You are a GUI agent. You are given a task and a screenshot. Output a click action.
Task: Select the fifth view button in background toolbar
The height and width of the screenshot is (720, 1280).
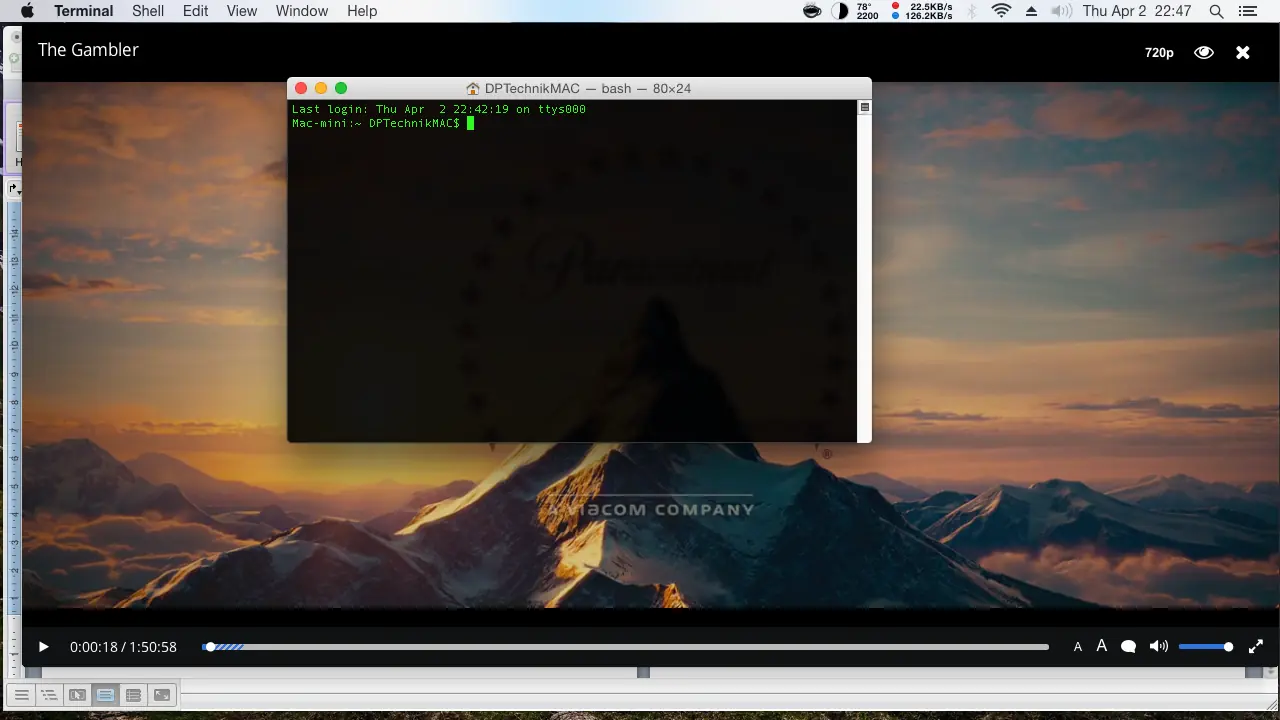(133, 695)
